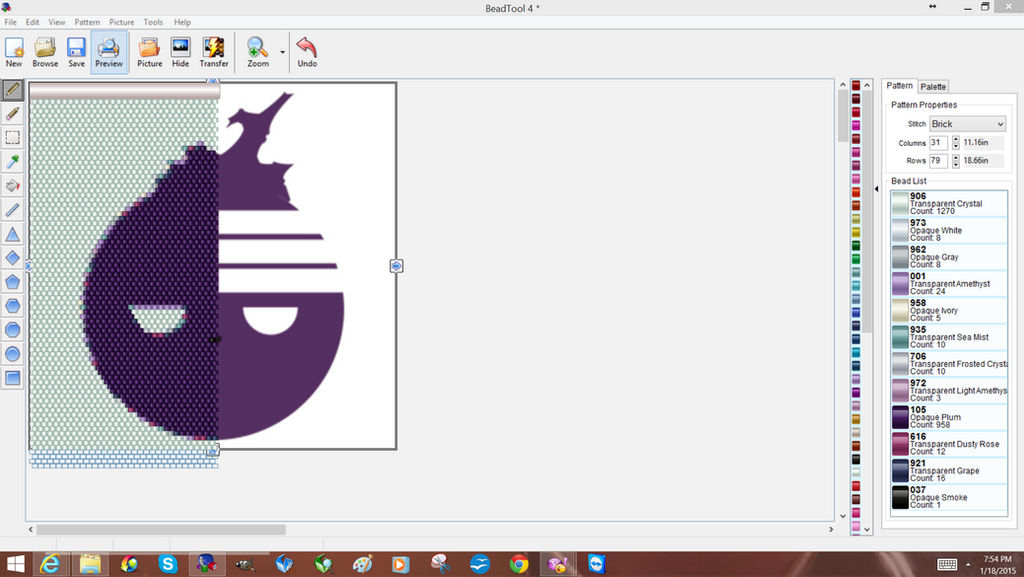The height and width of the screenshot is (577, 1024).
Task: Click the Picture toolbar button
Action: (150, 52)
